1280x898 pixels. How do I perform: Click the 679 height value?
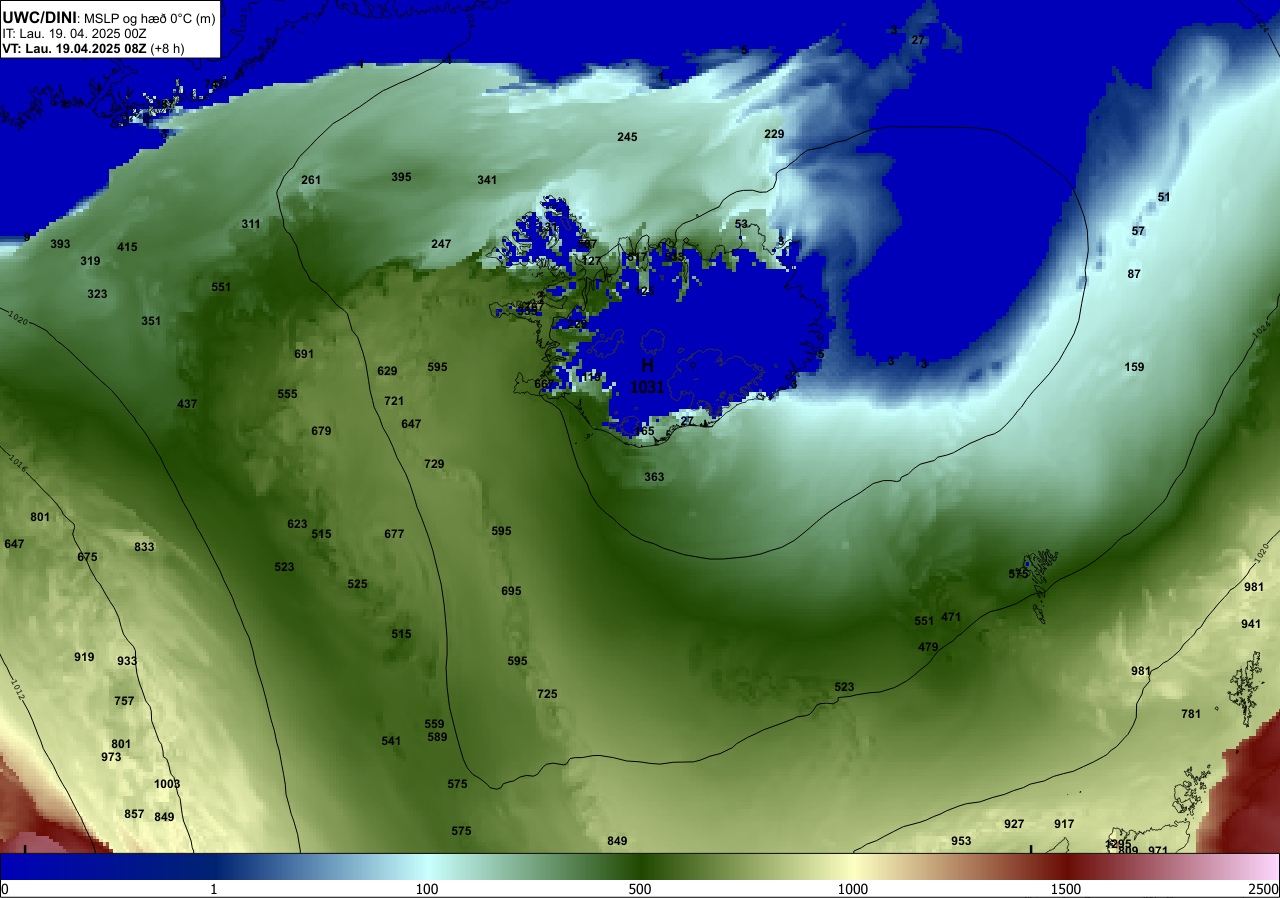click(x=321, y=431)
